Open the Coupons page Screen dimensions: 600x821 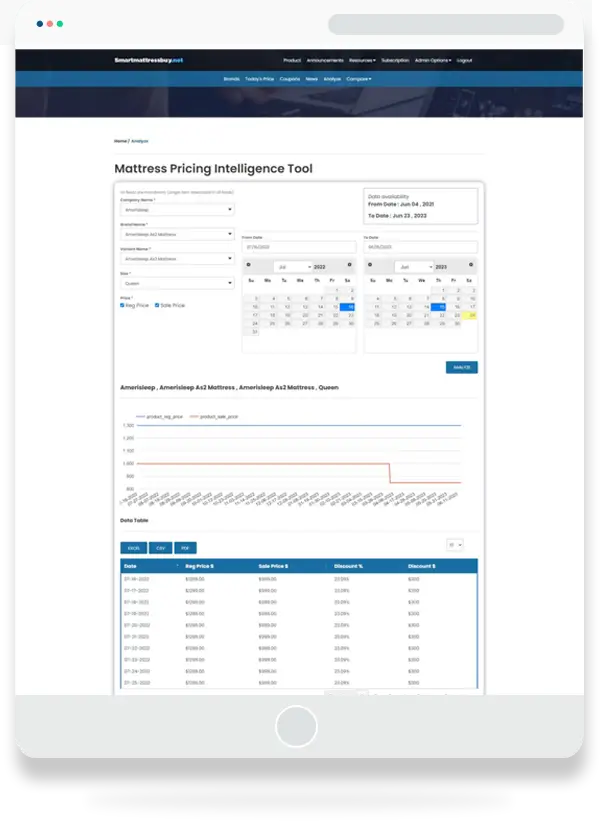click(290, 79)
